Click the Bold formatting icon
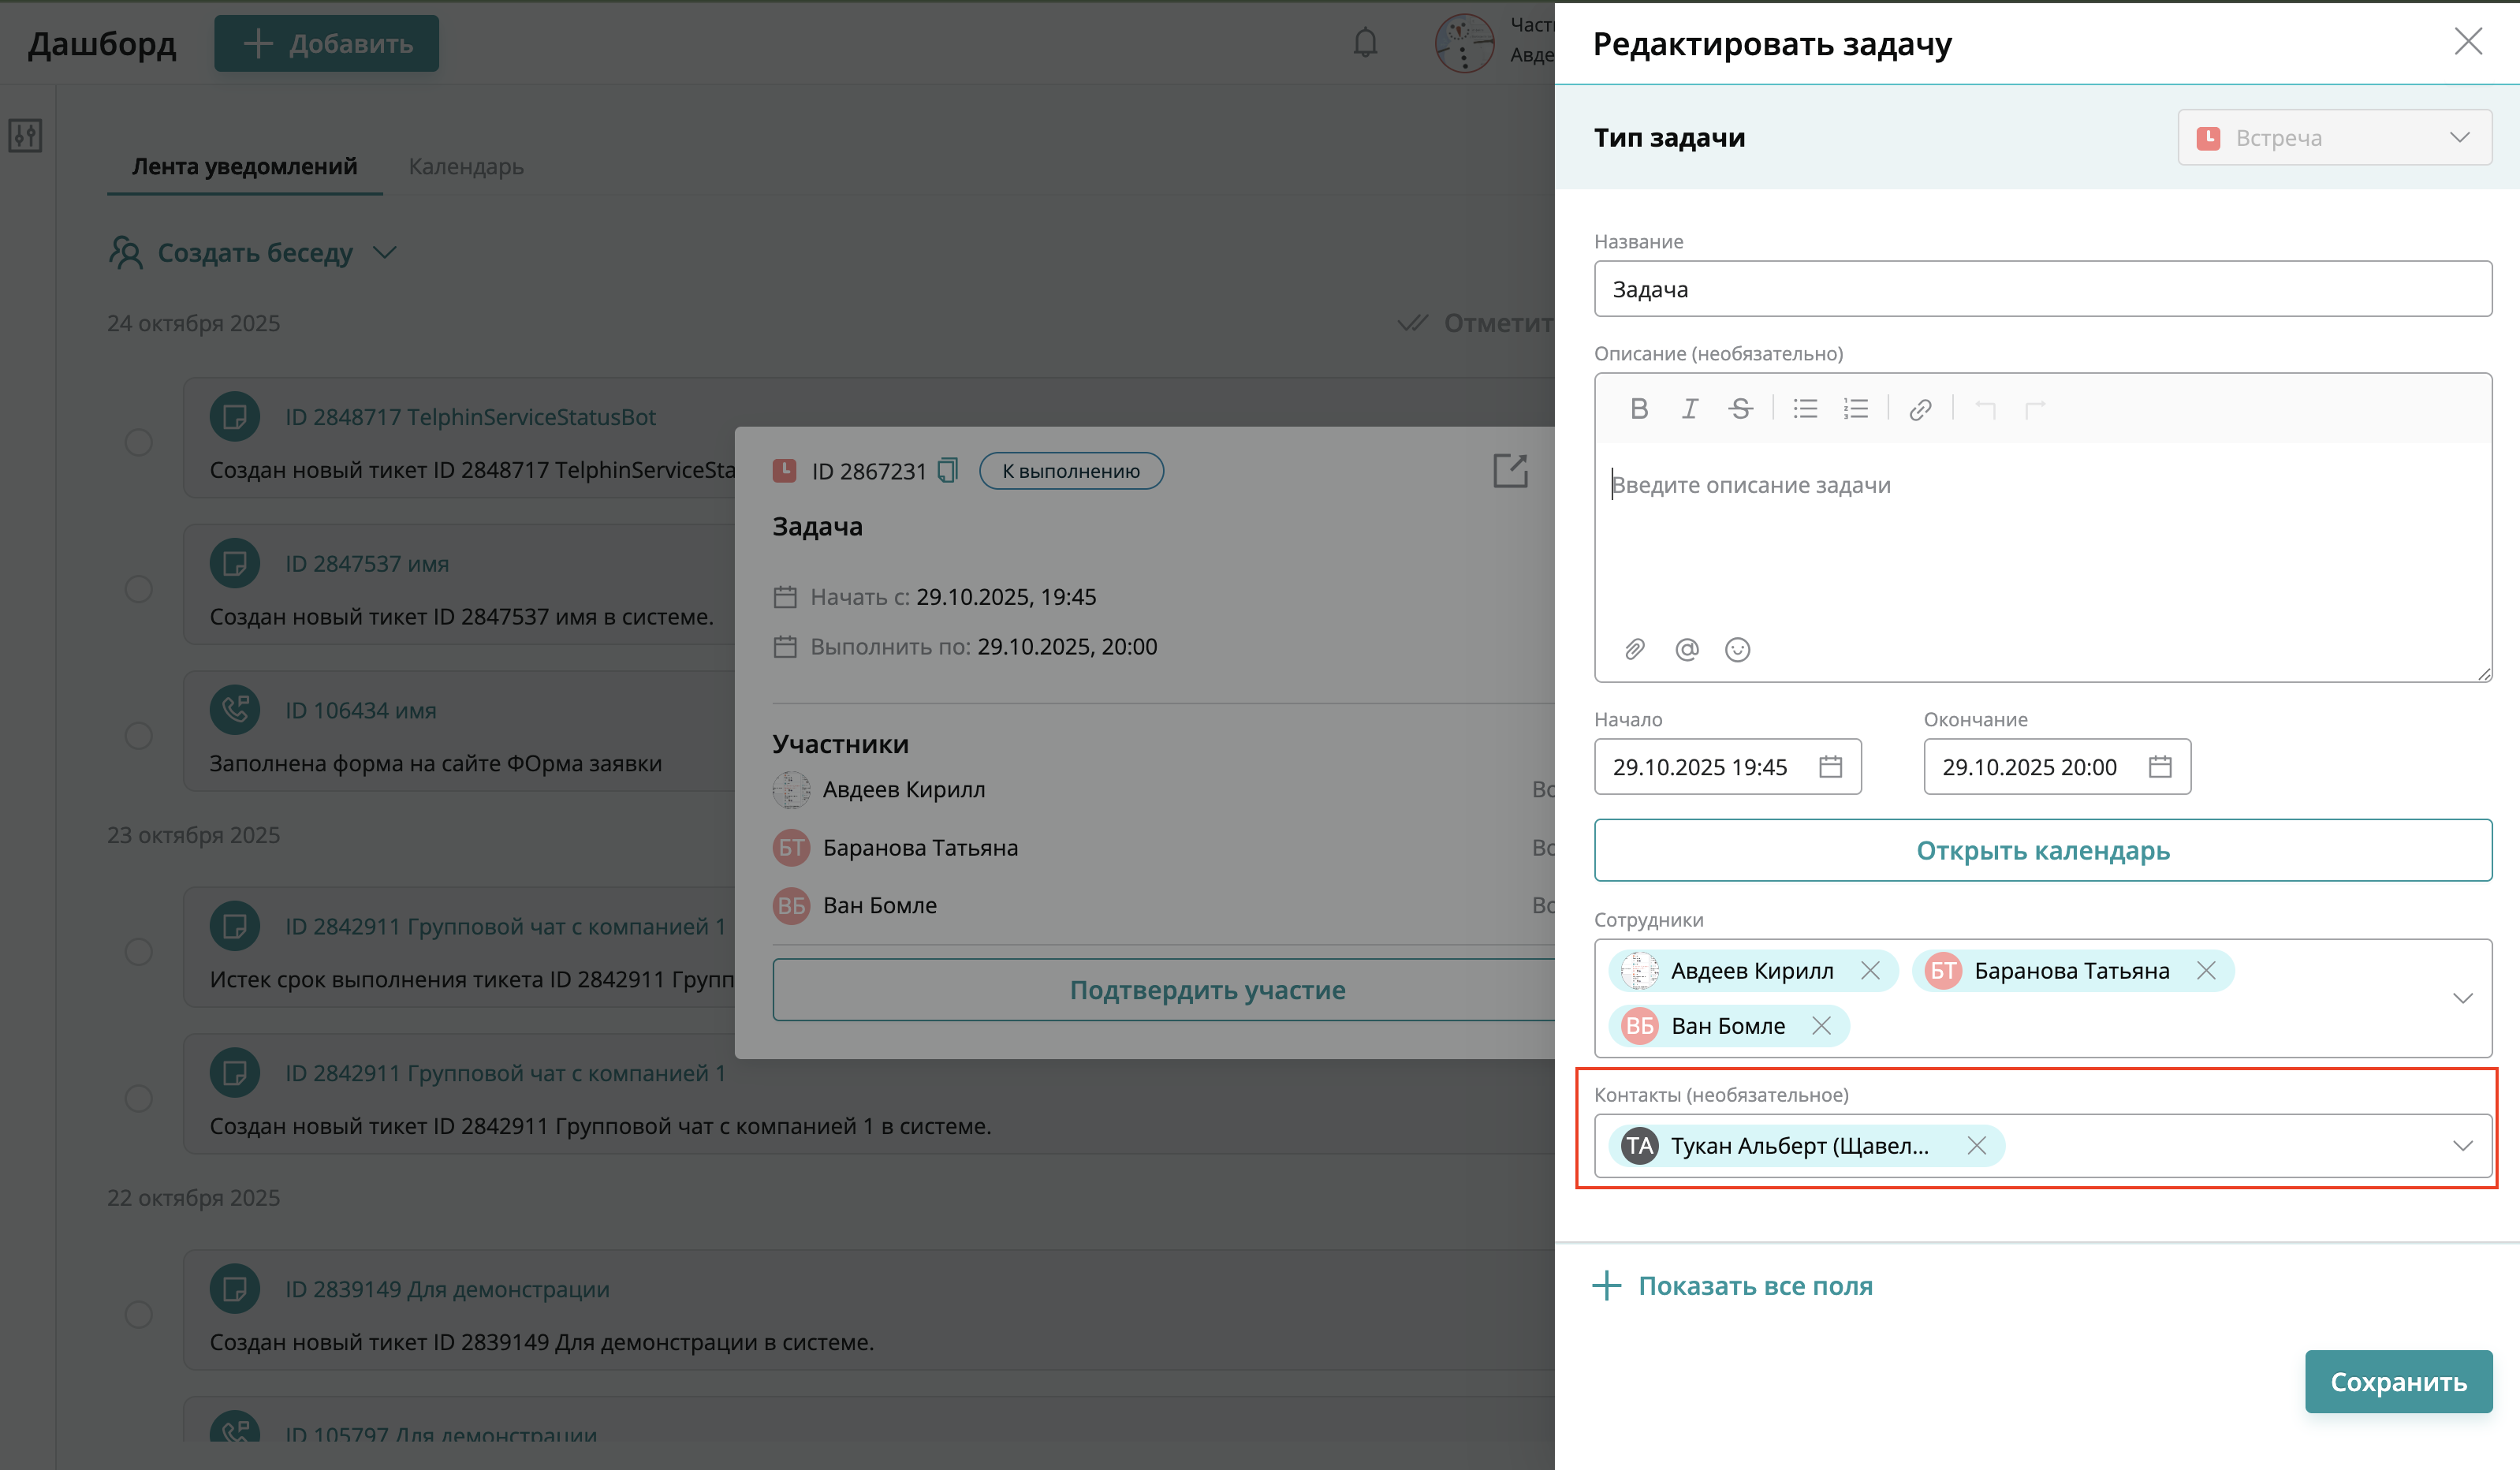 coord(1639,408)
